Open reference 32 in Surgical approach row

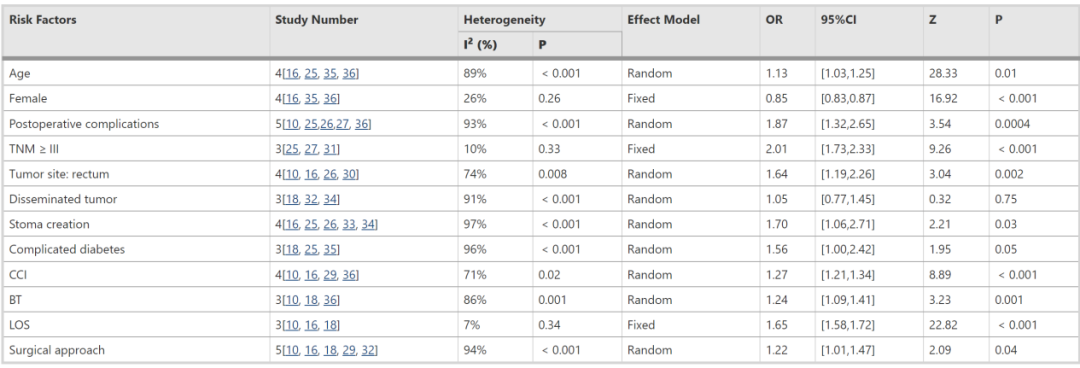(368, 350)
